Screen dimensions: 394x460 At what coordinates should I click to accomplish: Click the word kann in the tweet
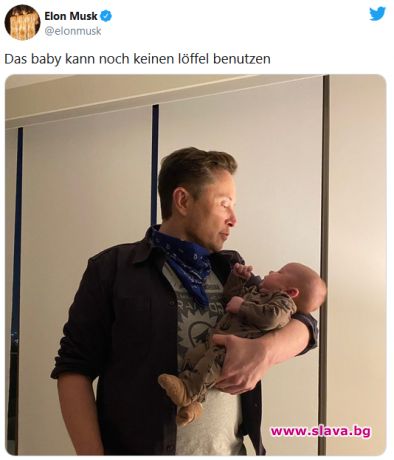pos(79,59)
